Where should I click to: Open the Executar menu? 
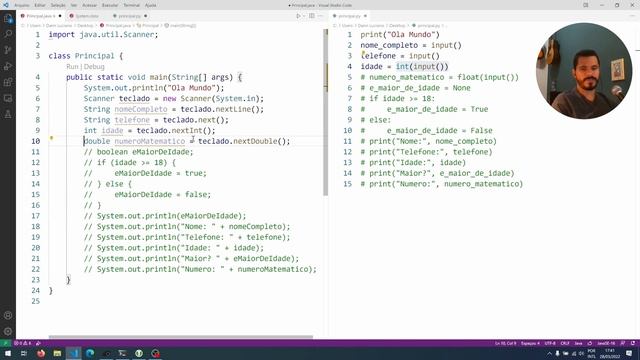(x=110, y=5)
